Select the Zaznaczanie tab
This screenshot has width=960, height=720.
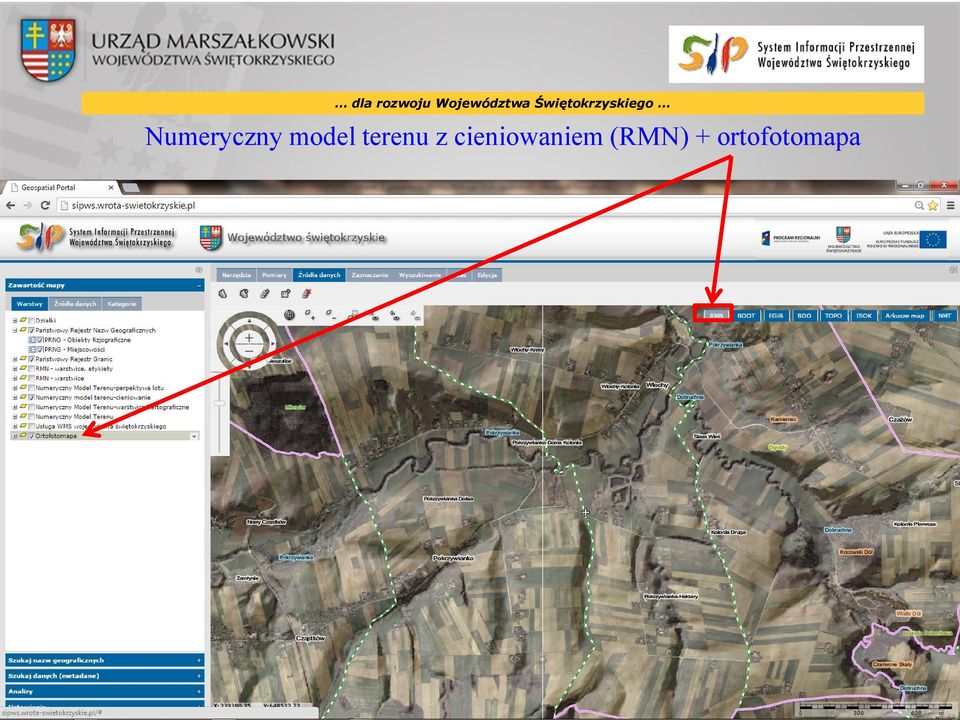[x=370, y=276]
